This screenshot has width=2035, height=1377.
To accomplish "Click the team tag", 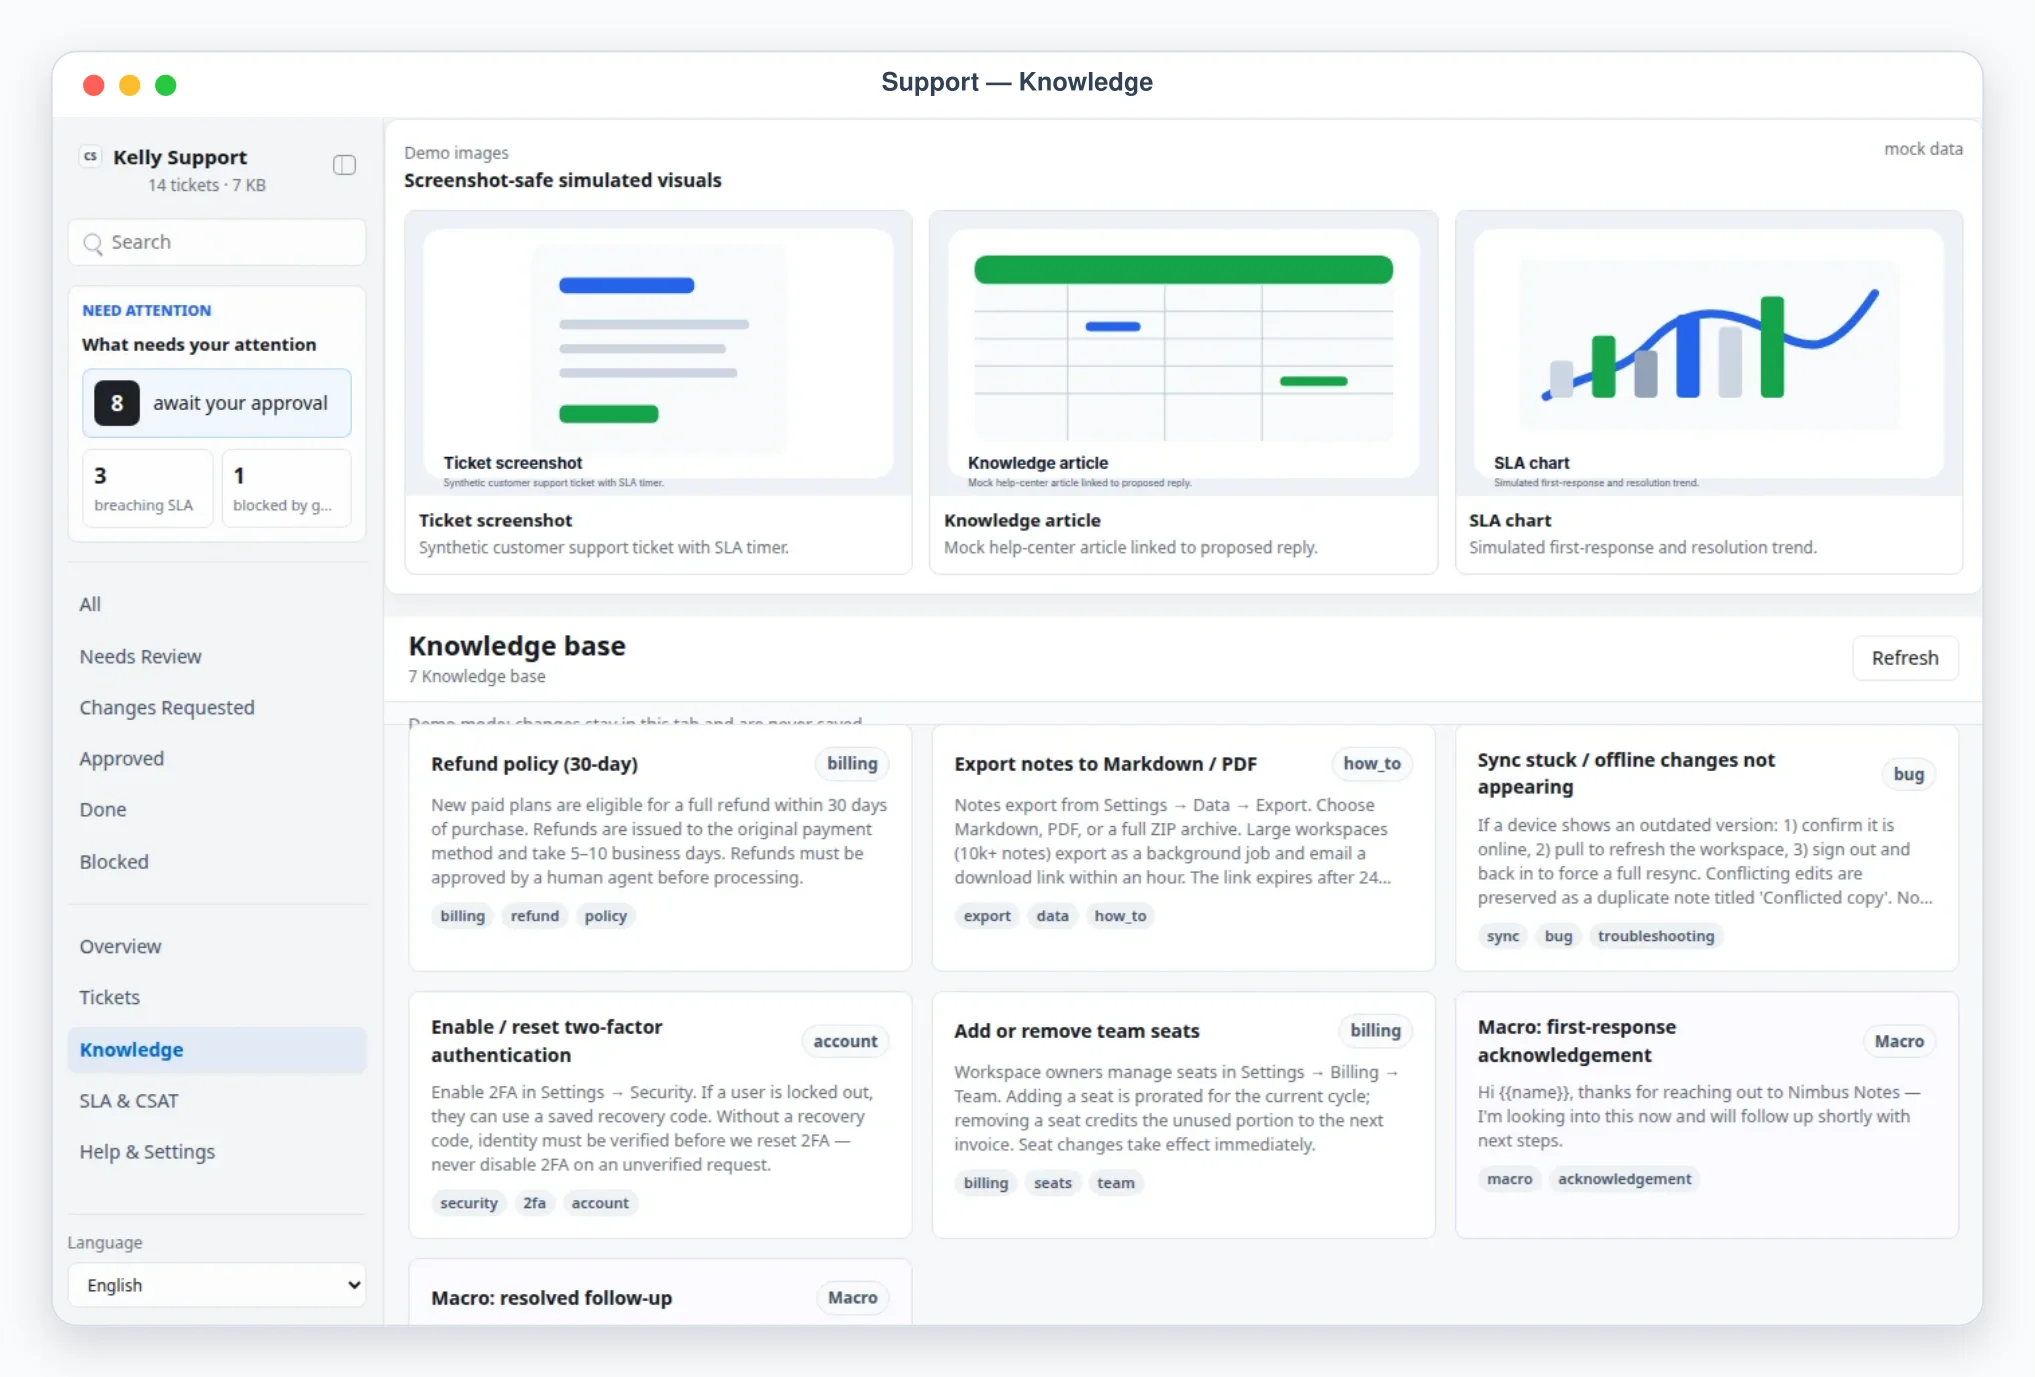I will (x=1115, y=1183).
